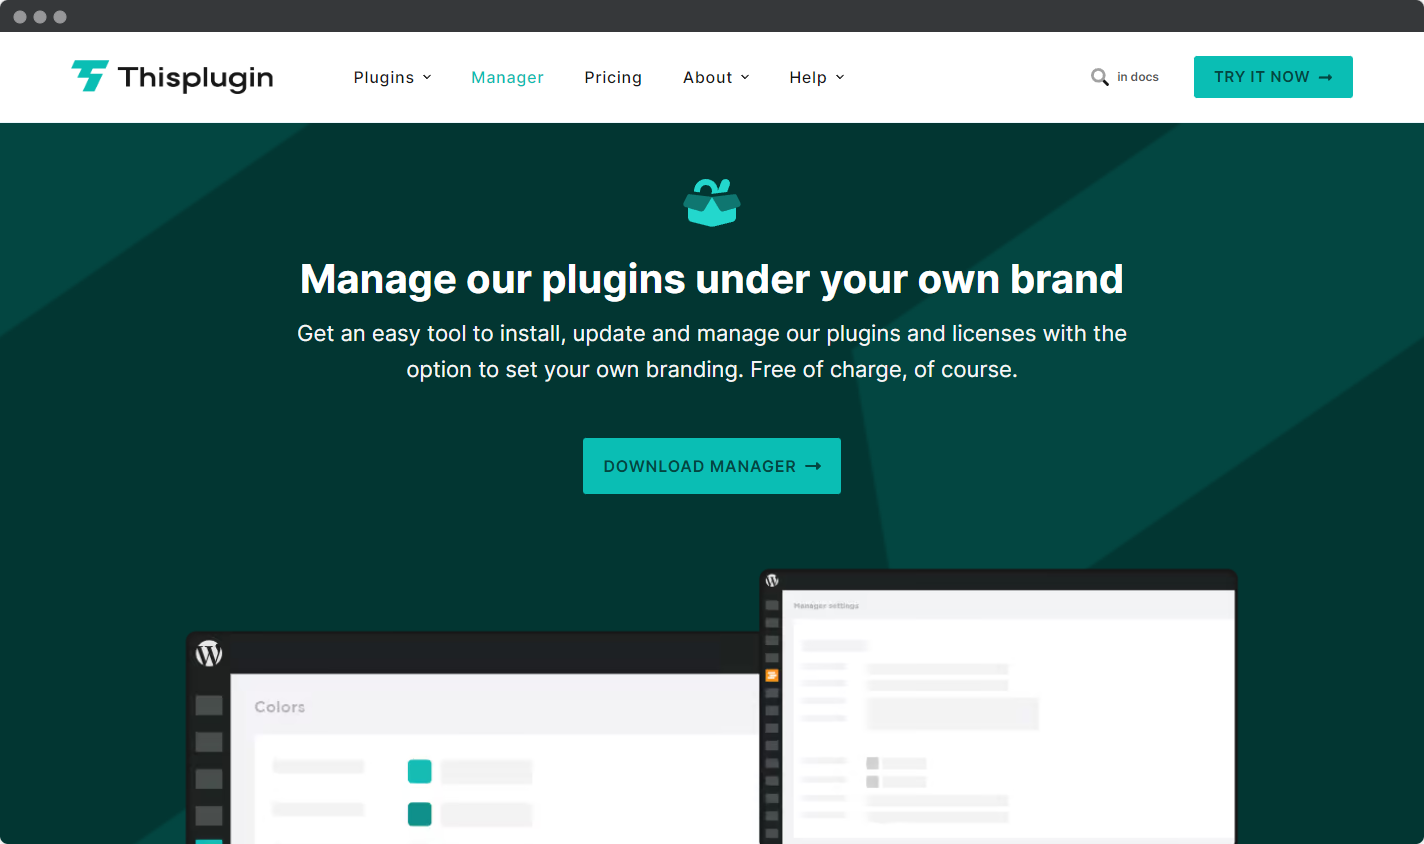Screen dimensions: 1424x844
Task: Click the WordPress logo on the left dashboard mockup
Action: tap(209, 653)
